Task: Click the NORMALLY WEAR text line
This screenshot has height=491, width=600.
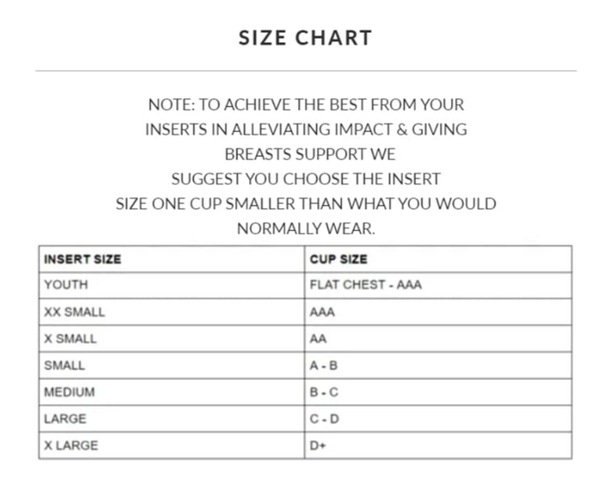Action: point(306,229)
